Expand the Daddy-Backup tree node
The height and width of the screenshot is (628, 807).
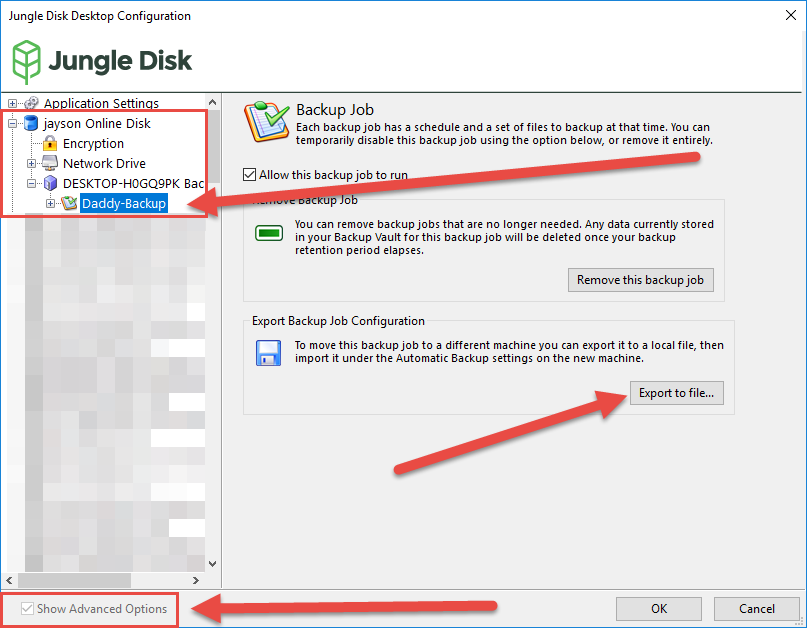(50, 203)
